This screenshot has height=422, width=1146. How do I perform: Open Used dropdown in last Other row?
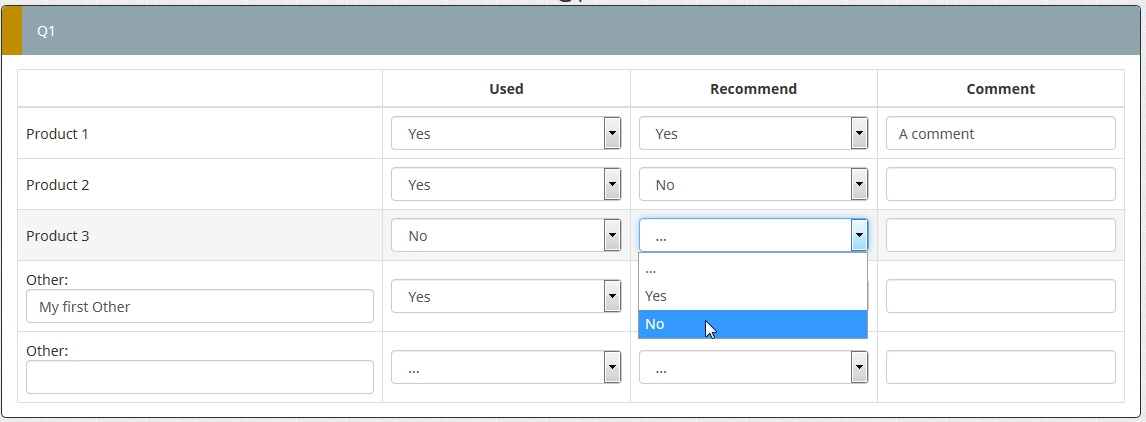click(x=505, y=367)
